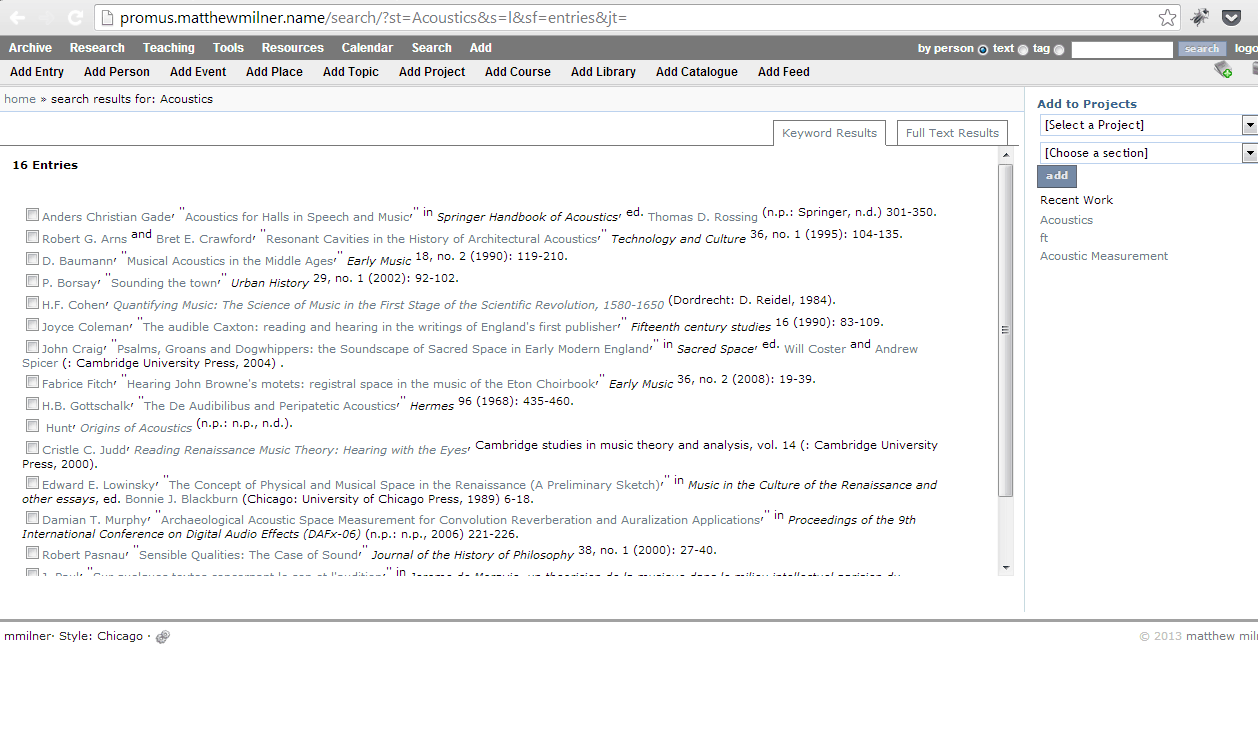
Task: Switch to the Keyword Results tab
Action: (829, 133)
